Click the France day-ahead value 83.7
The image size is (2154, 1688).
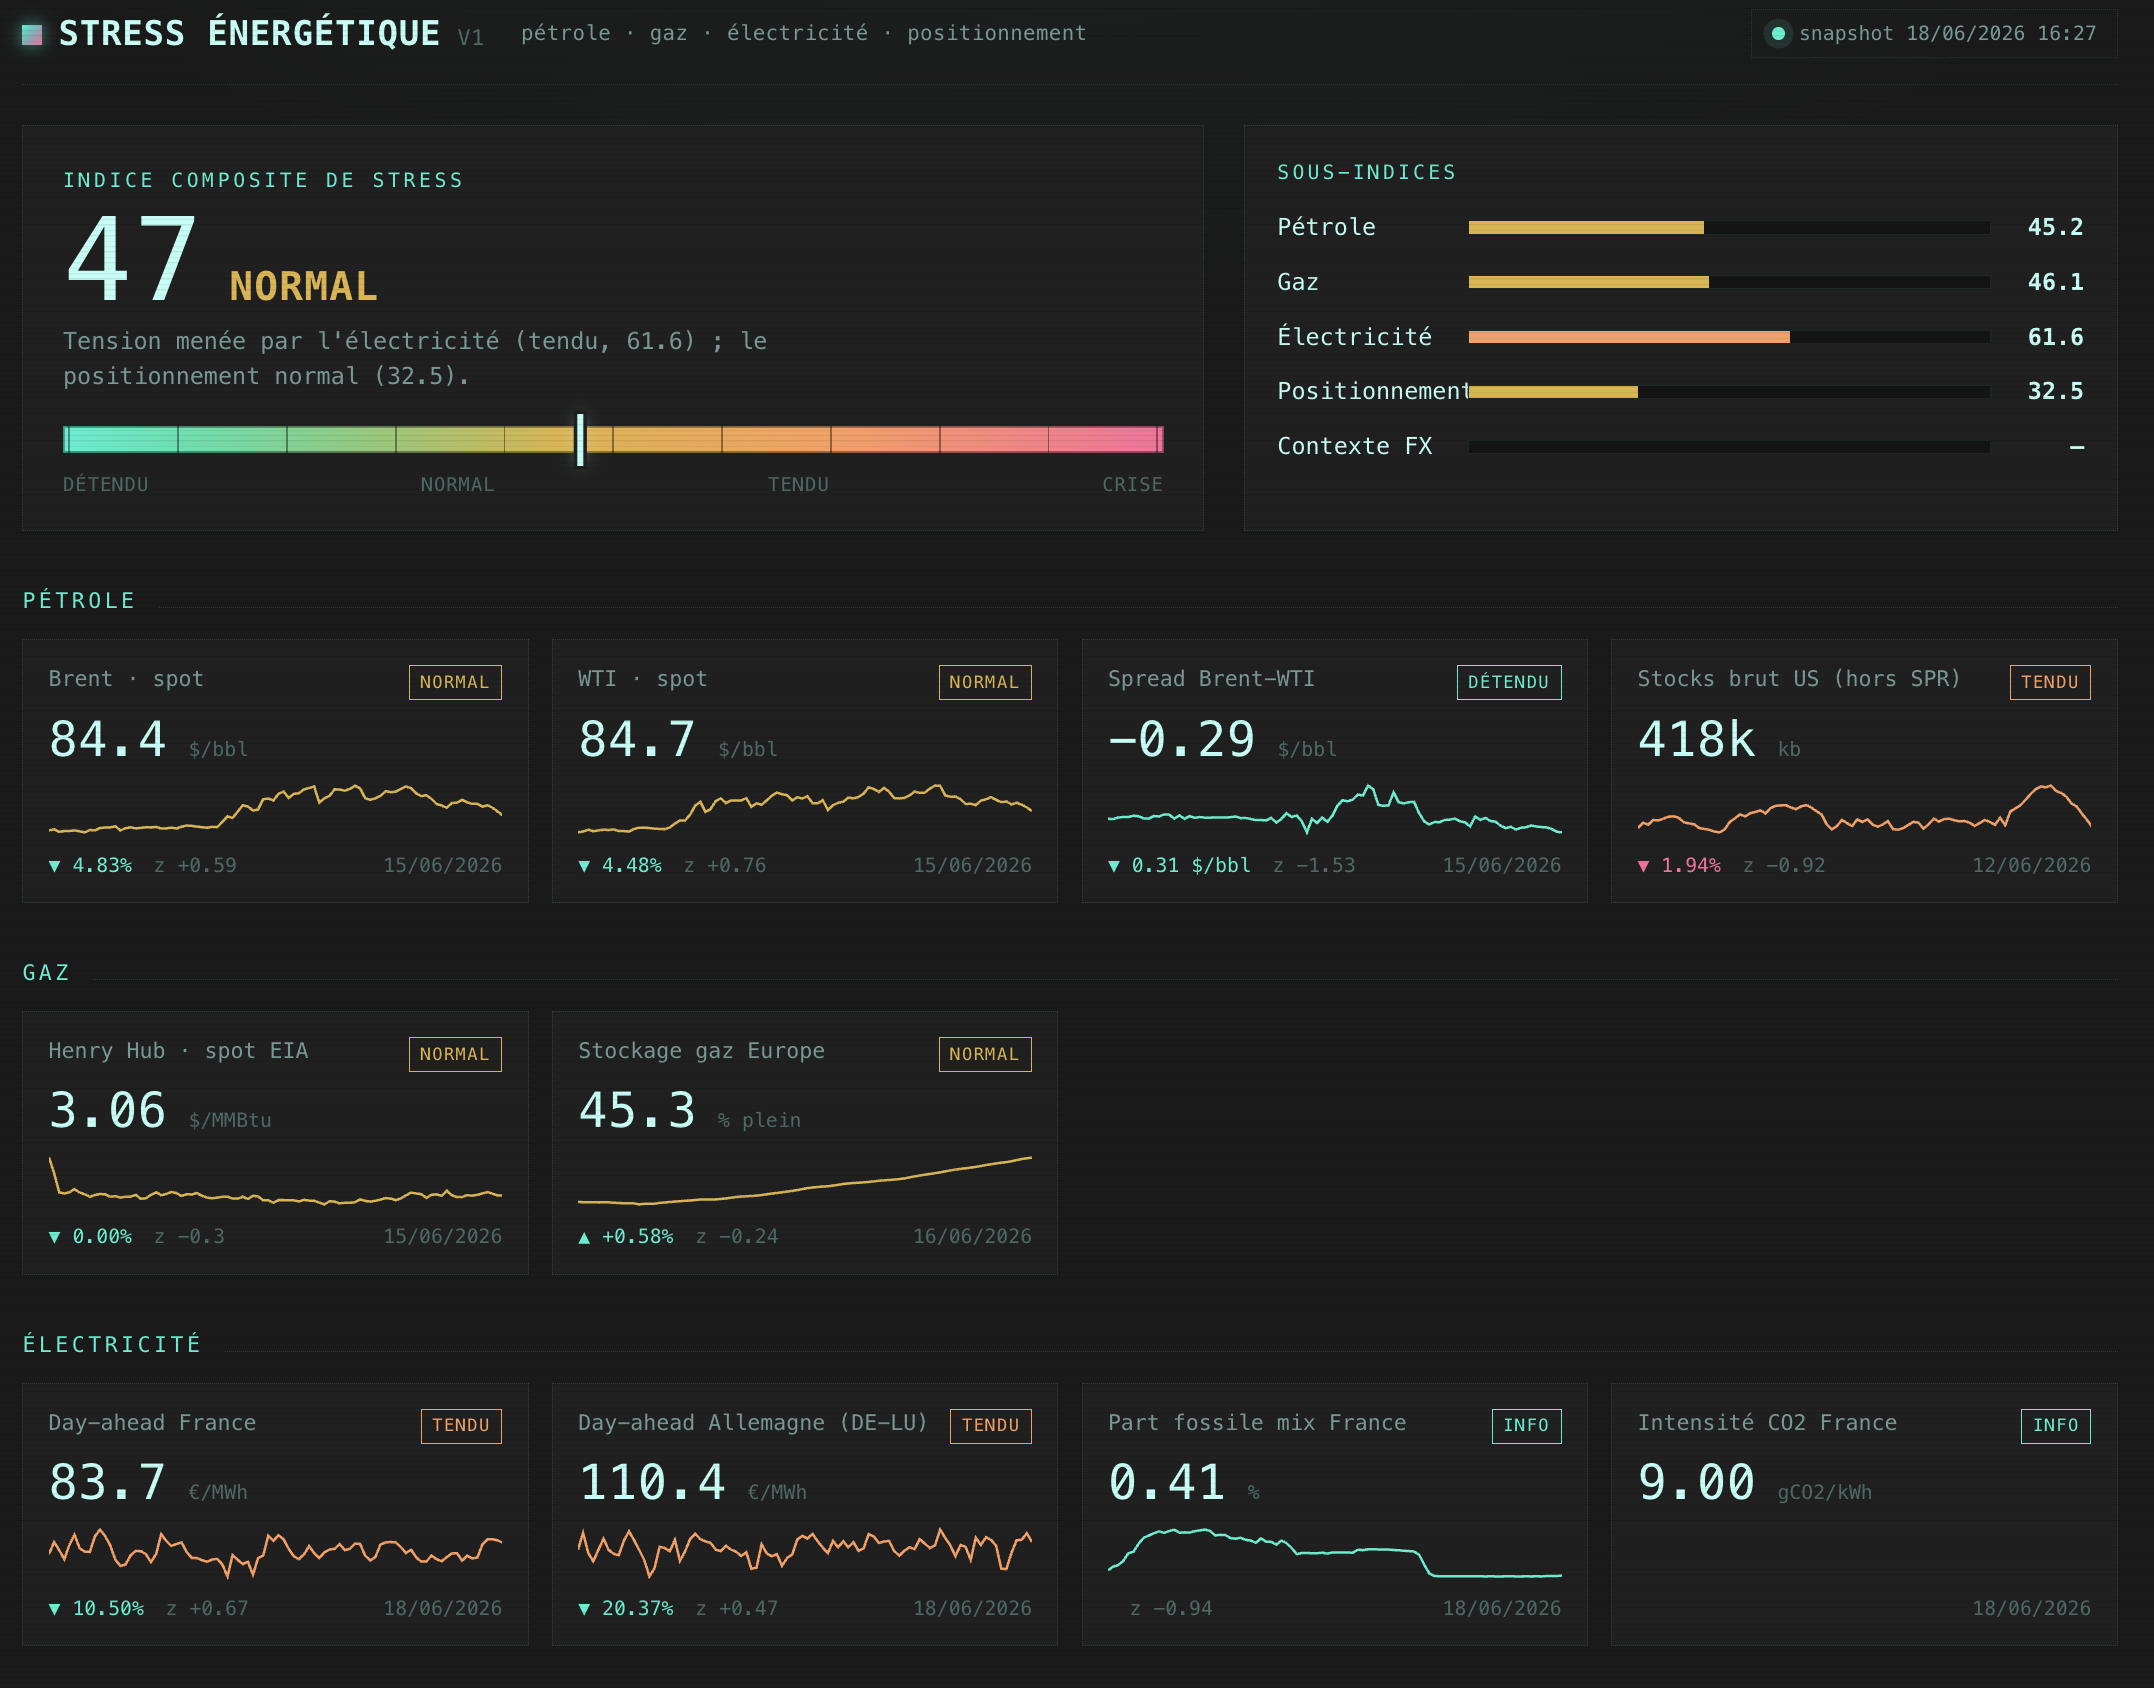pos(107,1483)
